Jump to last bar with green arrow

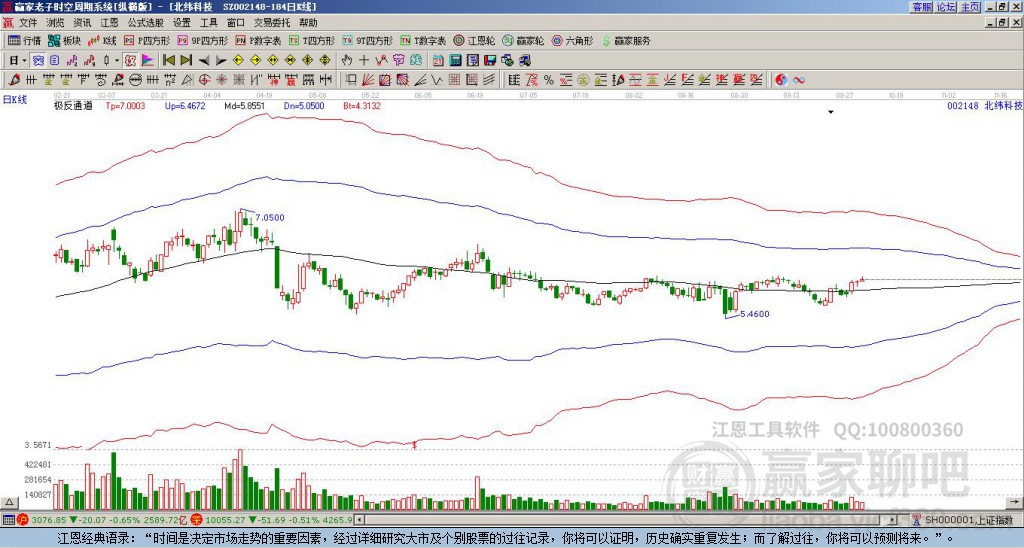186,61
